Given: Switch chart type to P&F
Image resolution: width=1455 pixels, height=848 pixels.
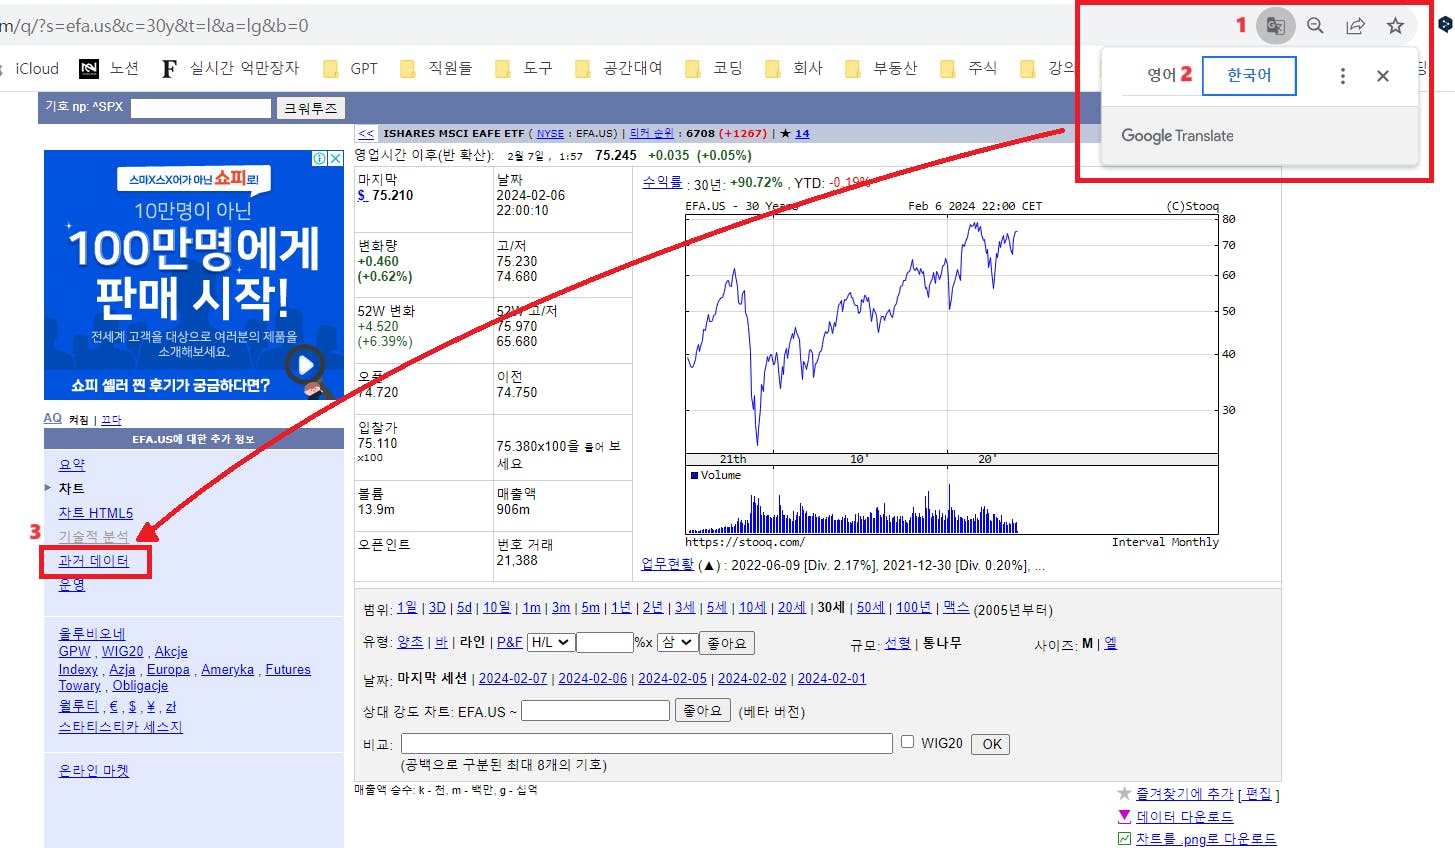Looking at the screenshot, I should coord(509,642).
